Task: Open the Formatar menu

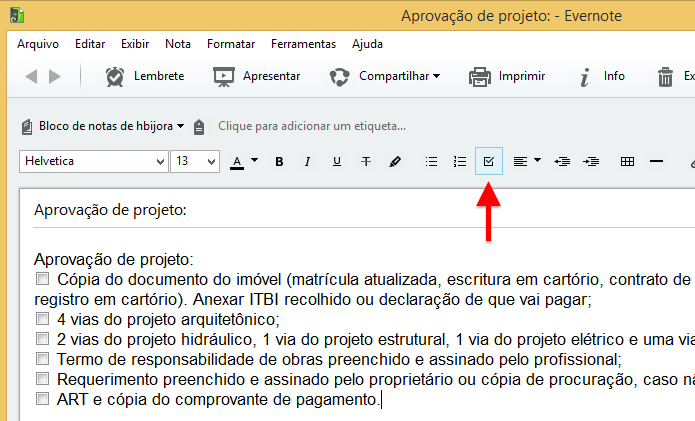Action: [231, 44]
